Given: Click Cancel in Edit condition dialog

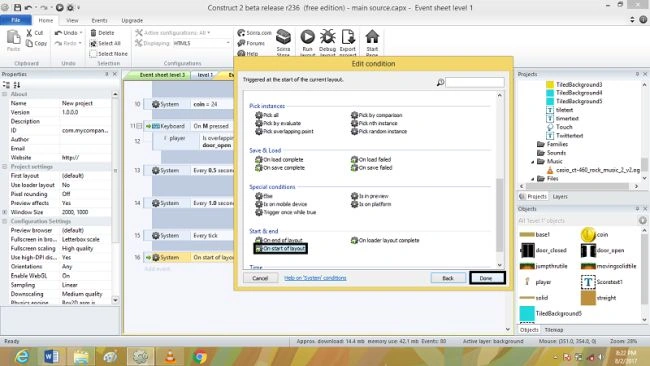Looking at the screenshot, I should pyautogui.click(x=260, y=278).
